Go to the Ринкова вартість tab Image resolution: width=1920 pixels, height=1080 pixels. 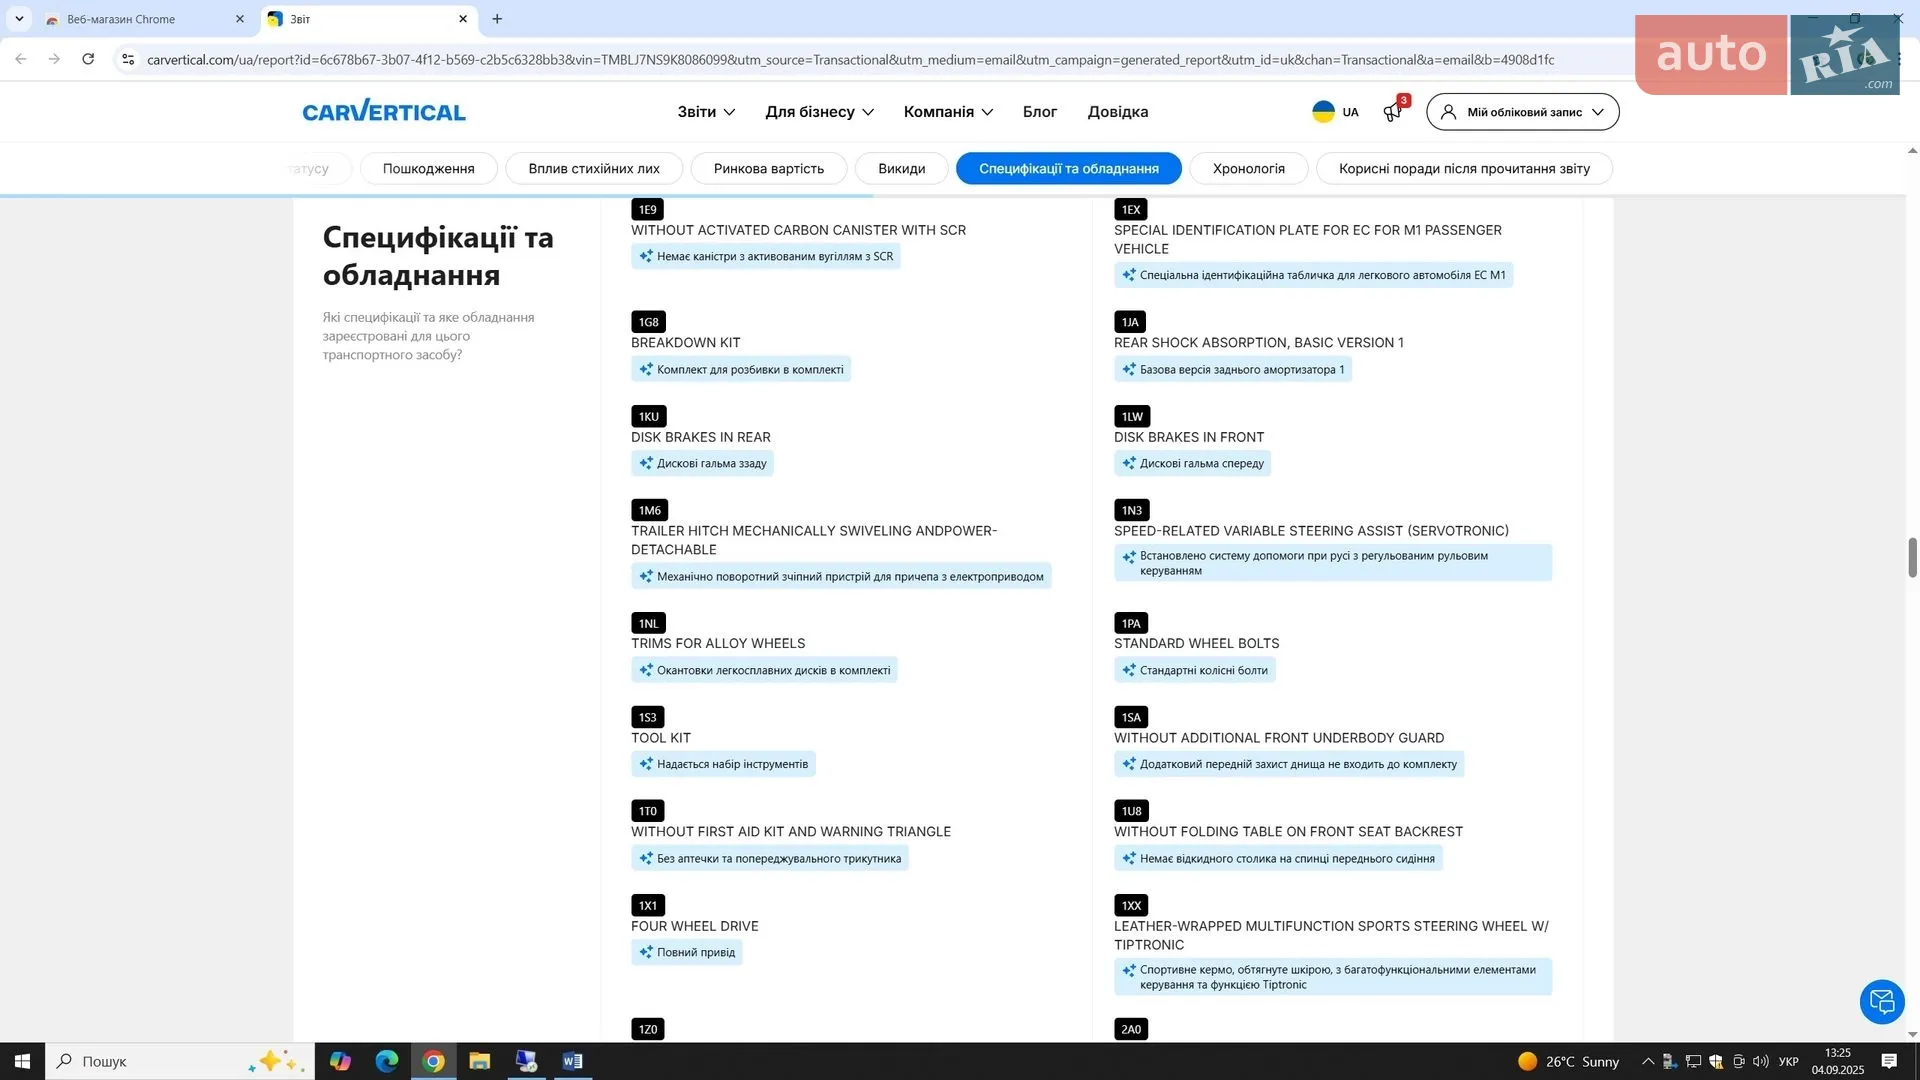[768, 168]
